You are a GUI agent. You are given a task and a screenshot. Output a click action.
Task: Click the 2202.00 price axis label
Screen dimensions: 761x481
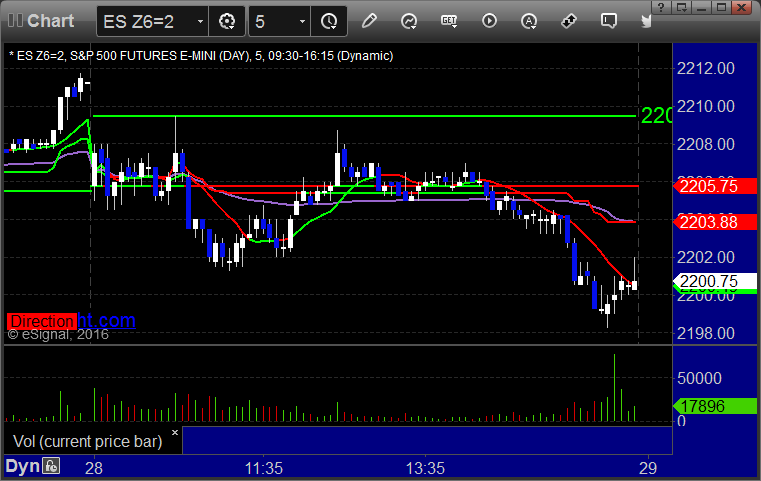point(706,257)
